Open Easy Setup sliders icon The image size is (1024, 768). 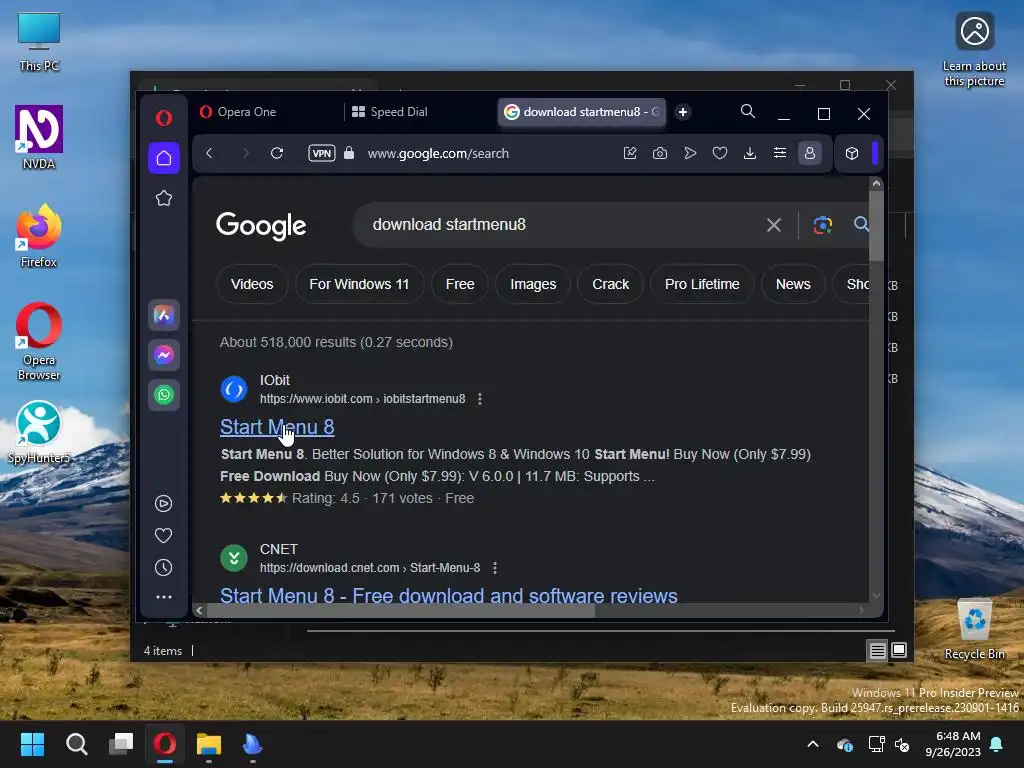click(x=780, y=153)
